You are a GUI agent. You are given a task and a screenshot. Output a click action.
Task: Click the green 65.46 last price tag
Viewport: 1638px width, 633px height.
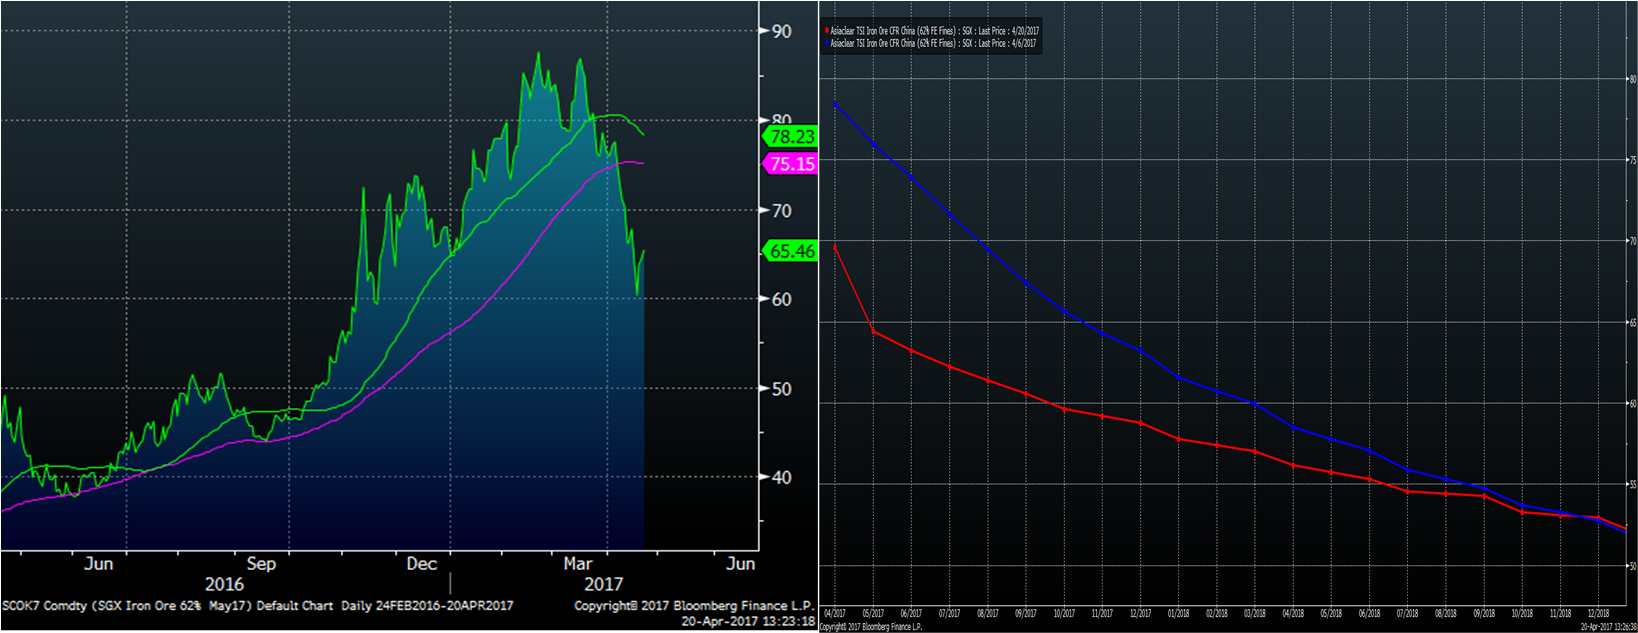(791, 251)
